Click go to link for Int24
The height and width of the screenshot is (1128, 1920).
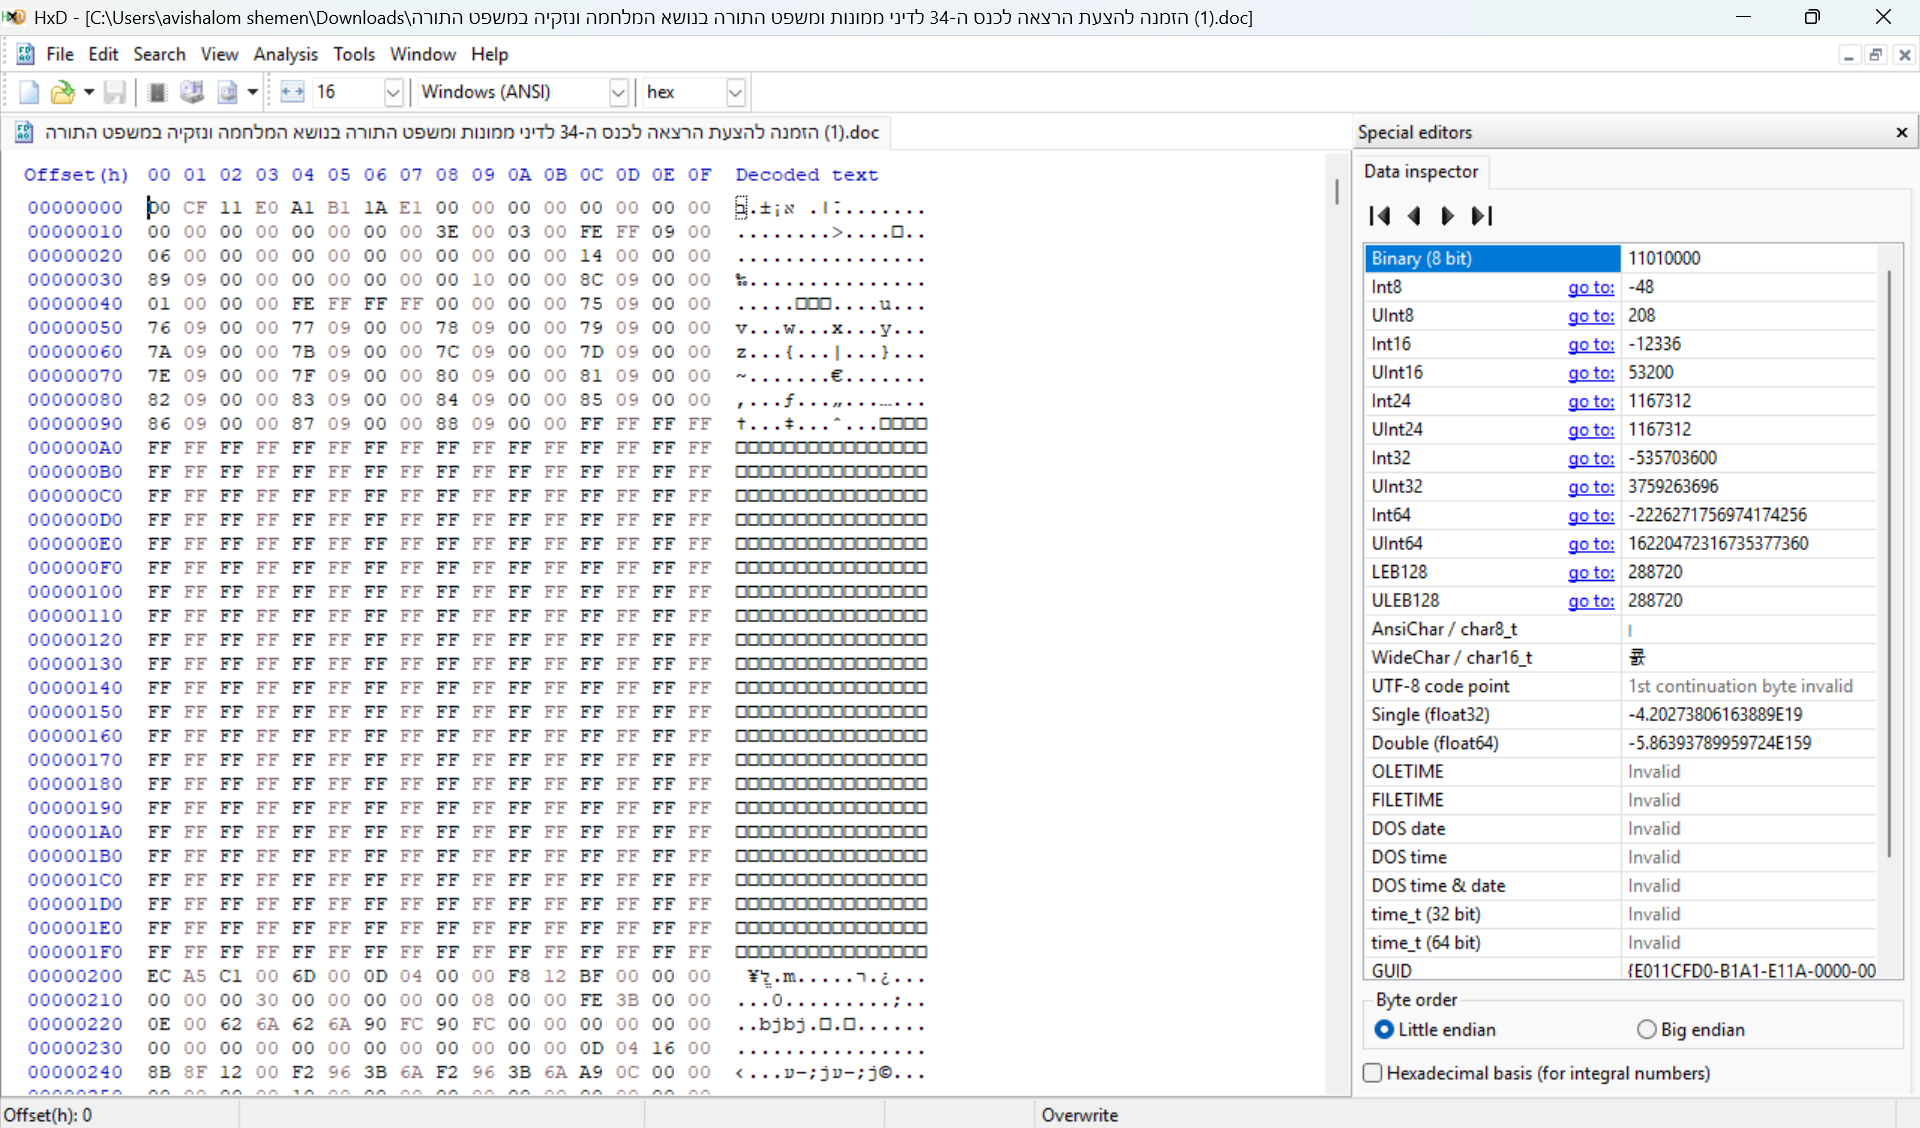pos(1590,401)
